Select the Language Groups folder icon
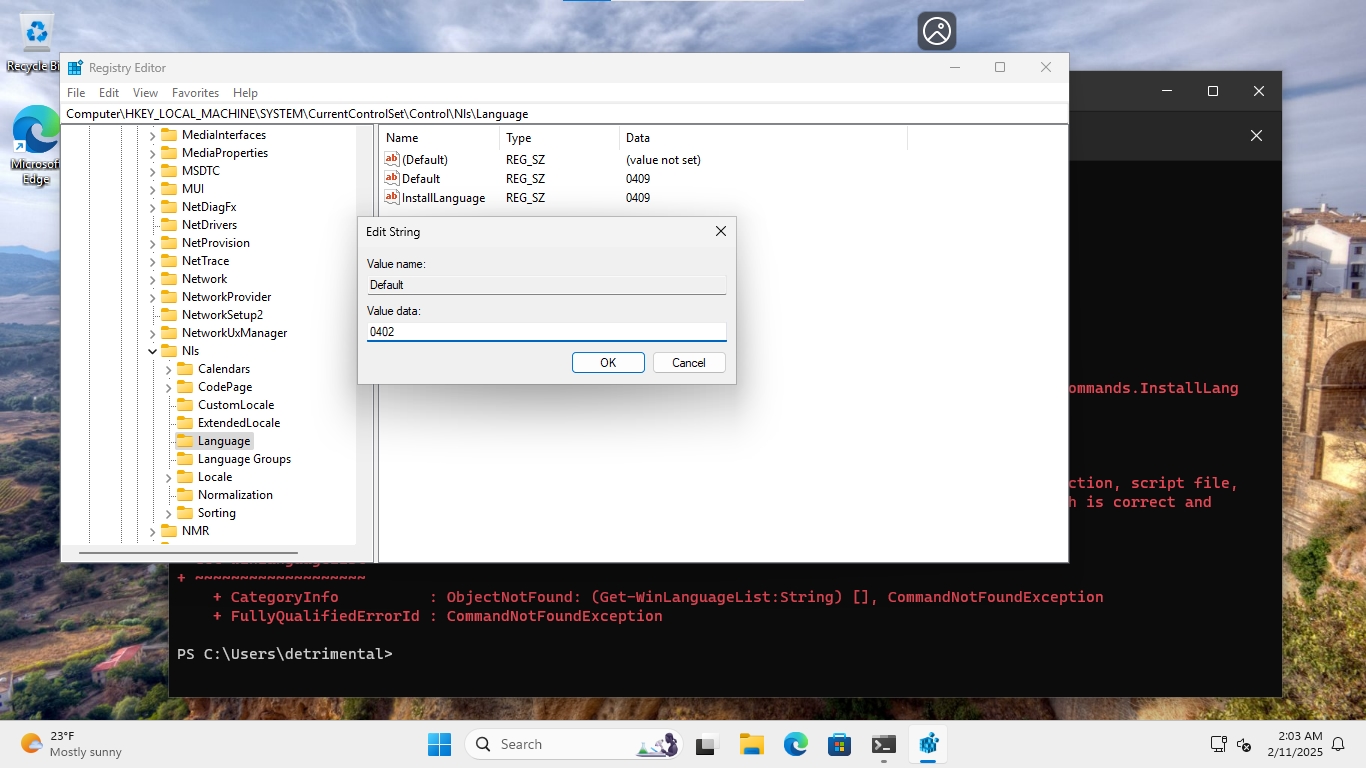 [185, 459]
